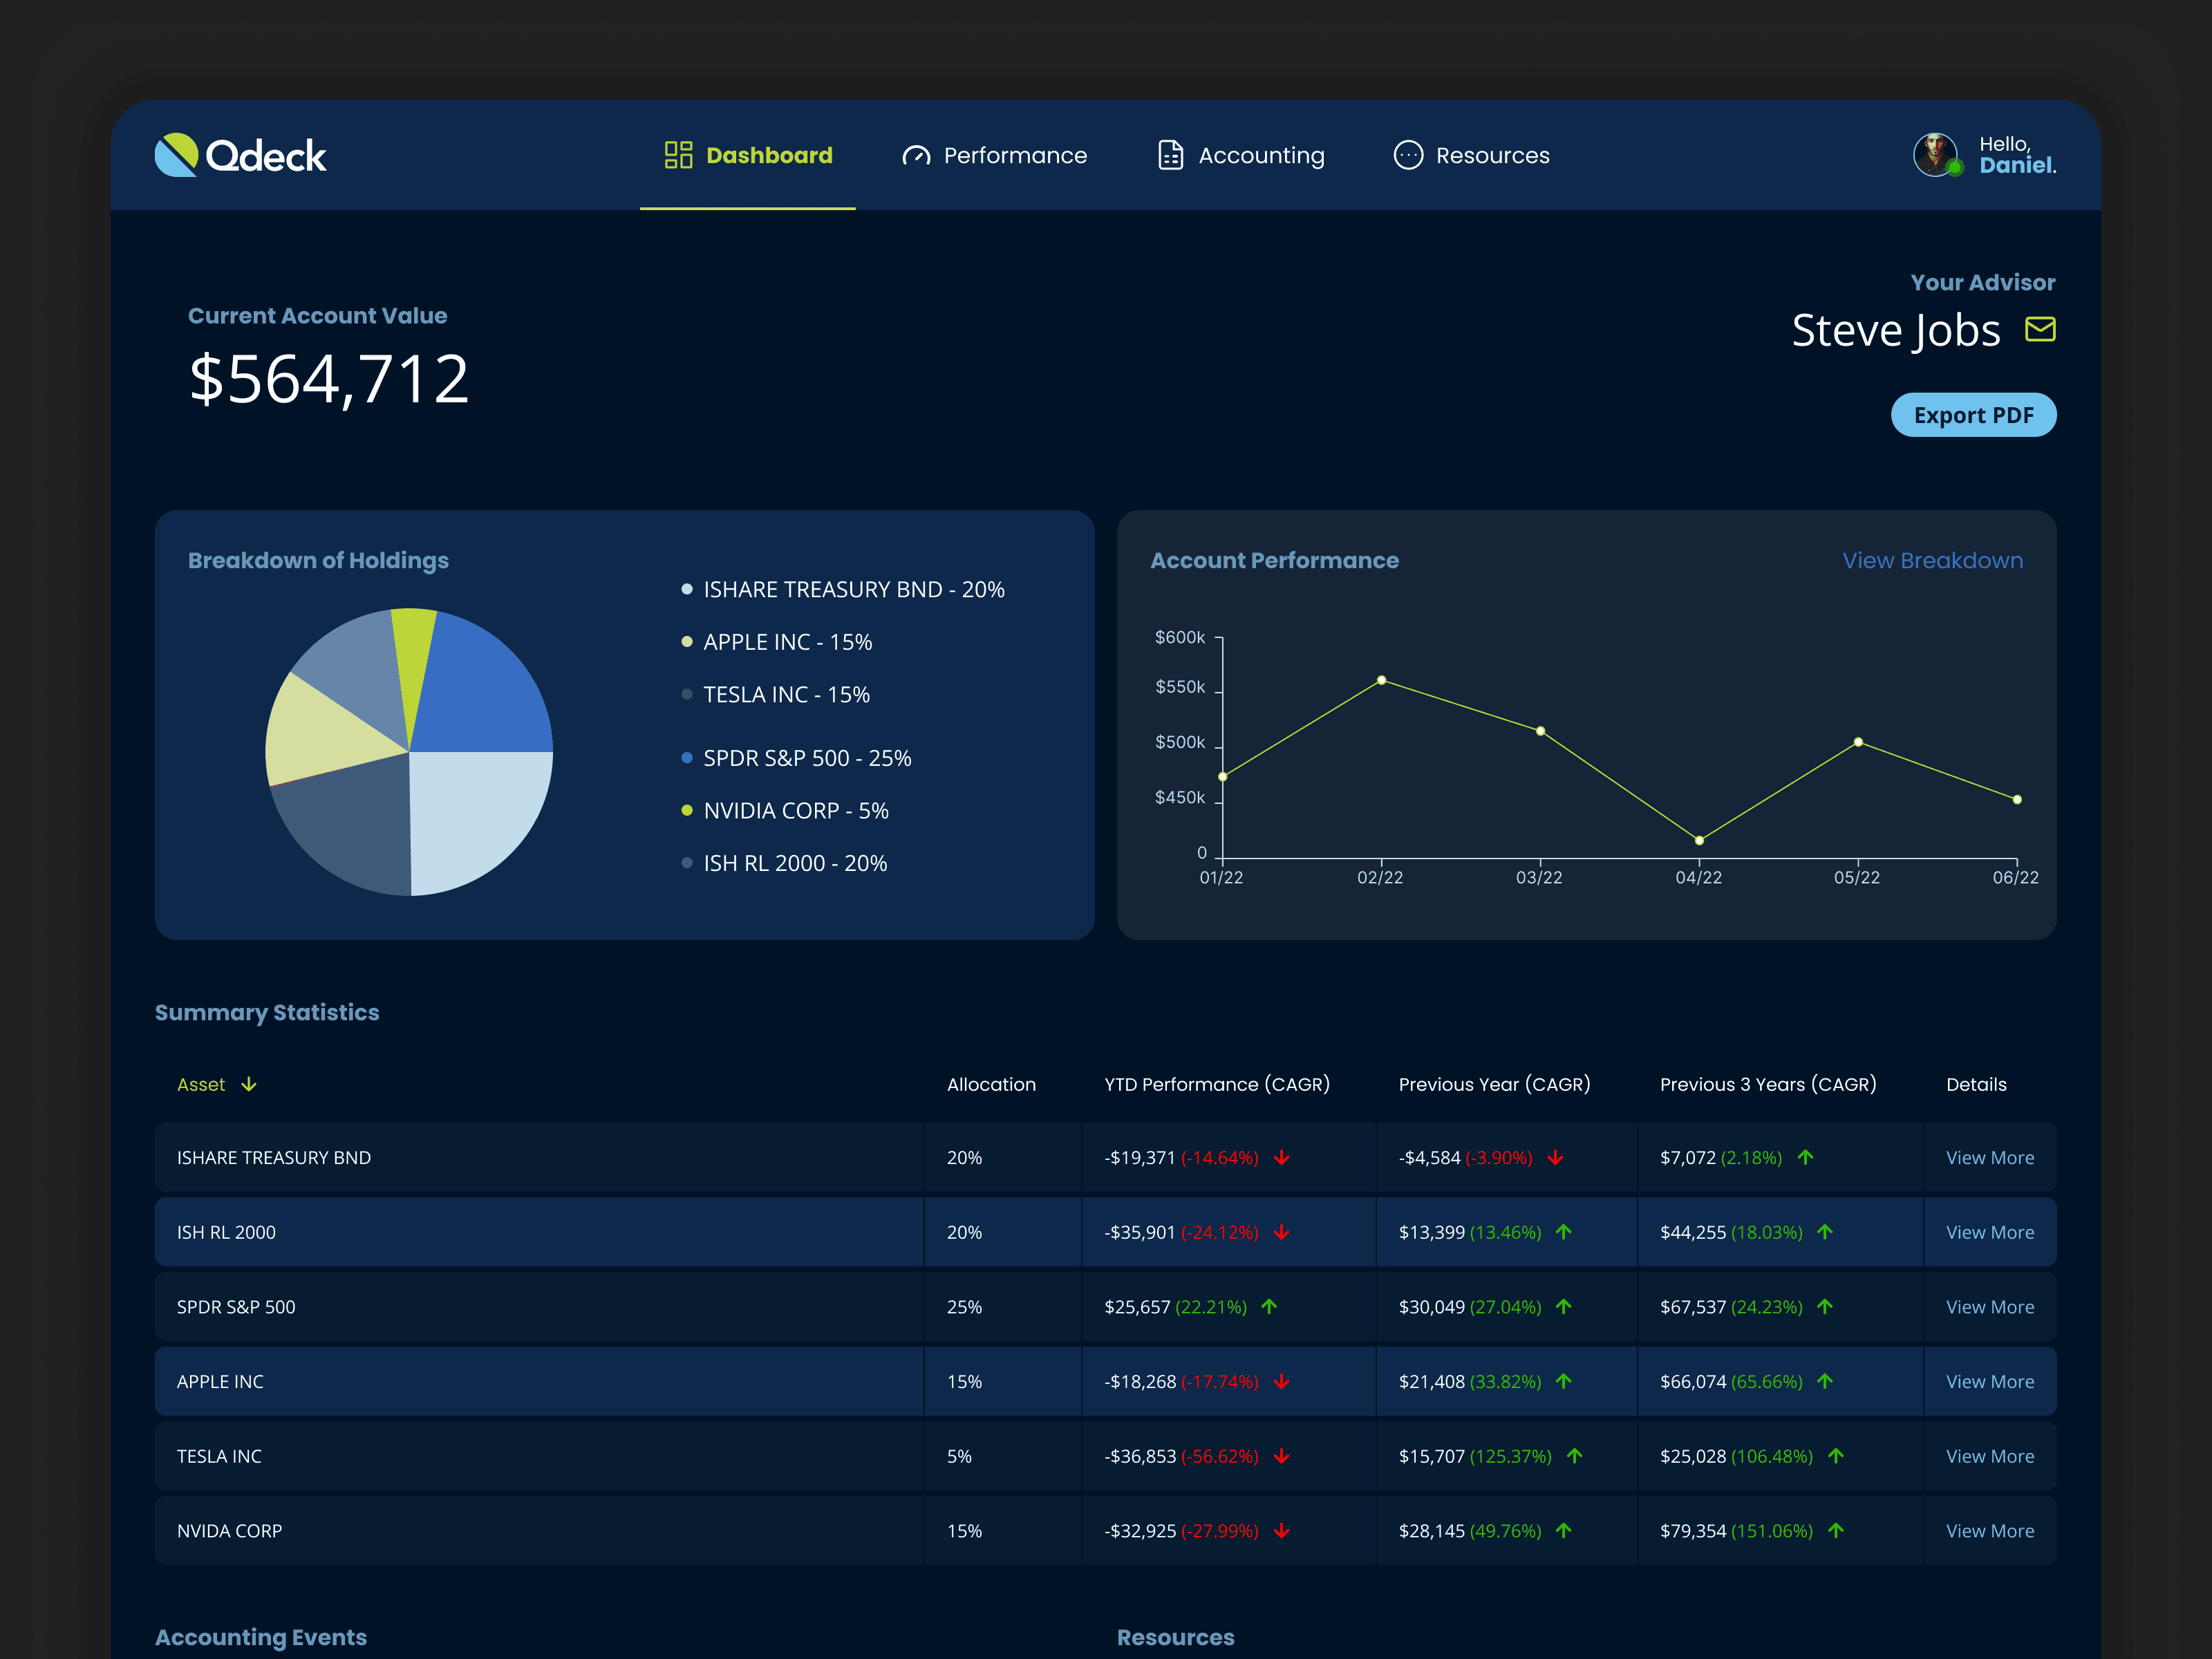Click the NVIDIA CORP legend dot
The width and height of the screenshot is (2212, 1659).
[x=687, y=811]
